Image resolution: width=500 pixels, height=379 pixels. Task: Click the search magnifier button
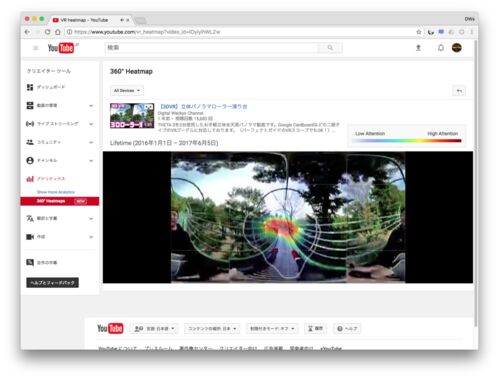(330, 48)
